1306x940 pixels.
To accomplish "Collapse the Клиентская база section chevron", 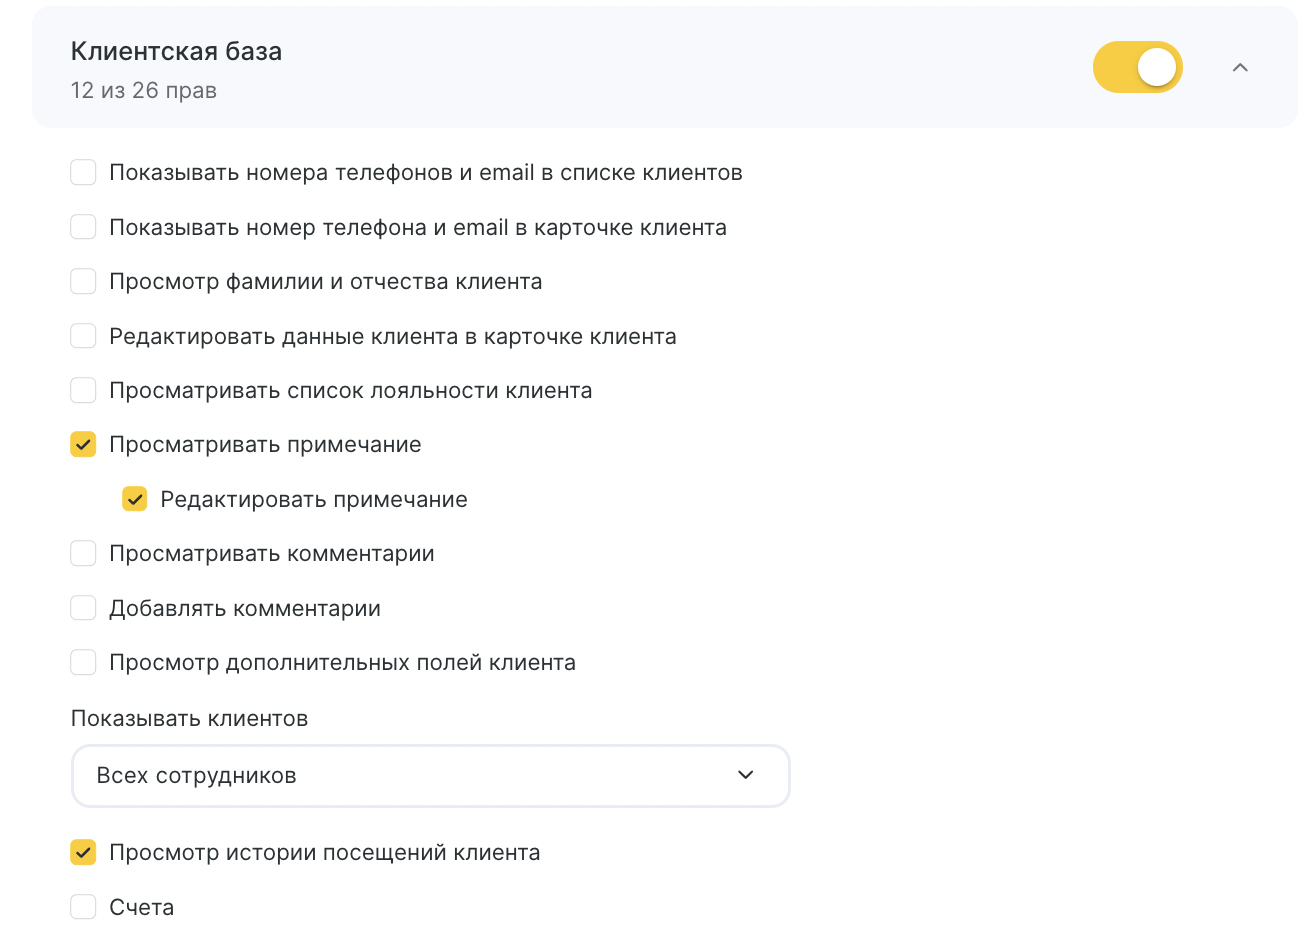I will (x=1240, y=68).
